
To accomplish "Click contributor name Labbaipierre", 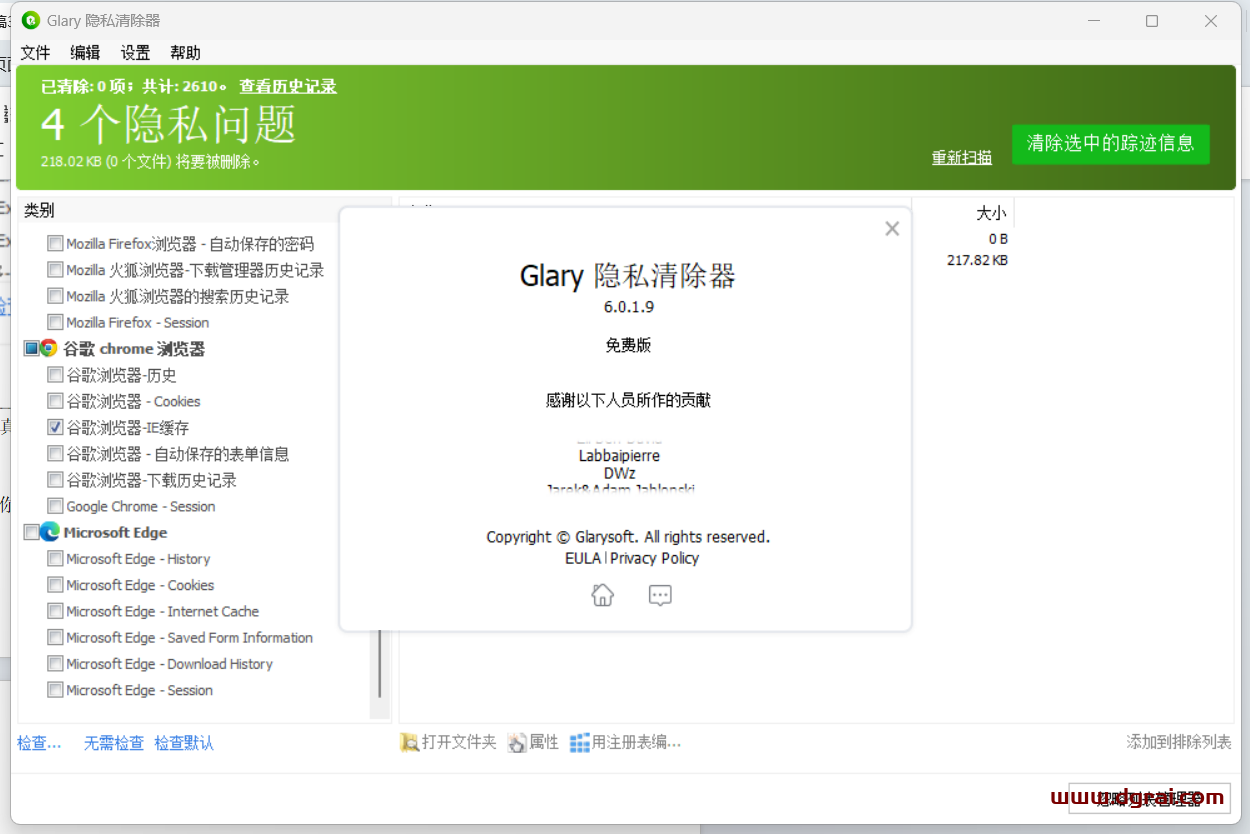I will pyautogui.click(x=619, y=455).
